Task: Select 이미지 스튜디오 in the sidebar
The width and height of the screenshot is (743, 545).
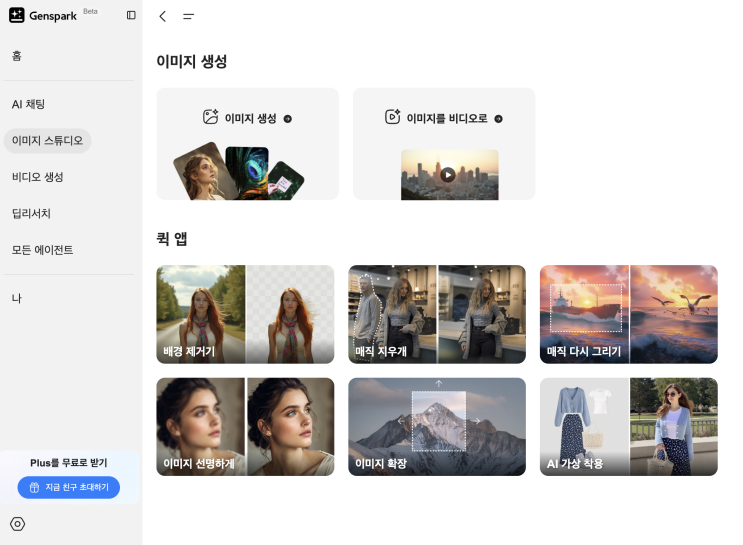Action: 47,141
